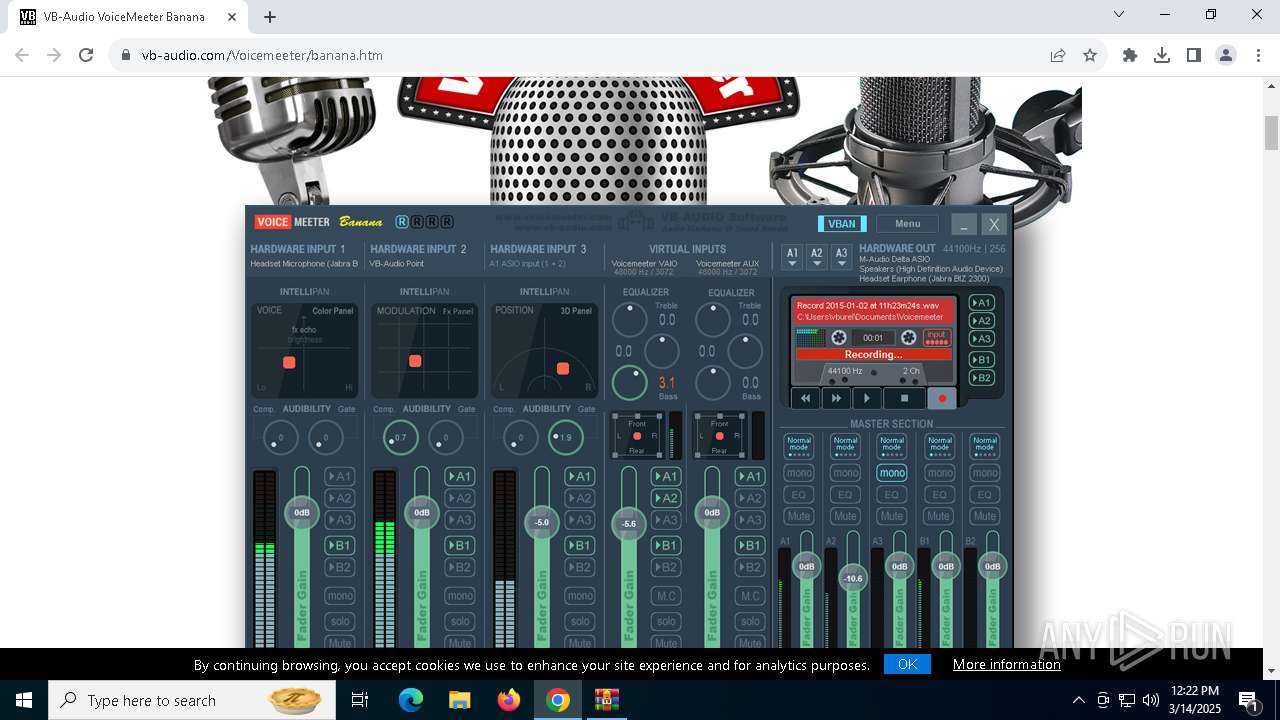
Task: Expand the A2 hardware out dropdown
Action: [x=817, y=257]
